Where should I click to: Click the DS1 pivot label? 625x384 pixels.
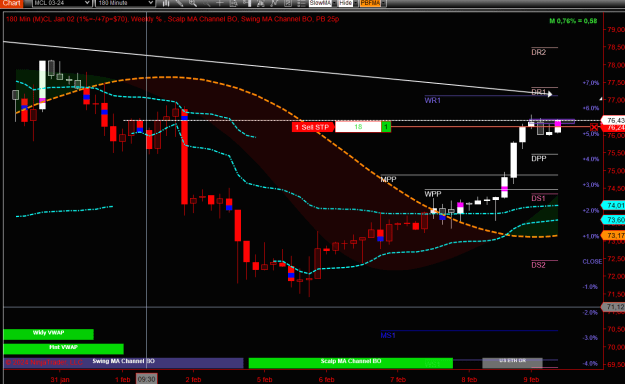pyautogui.click(x=538, y=199)
